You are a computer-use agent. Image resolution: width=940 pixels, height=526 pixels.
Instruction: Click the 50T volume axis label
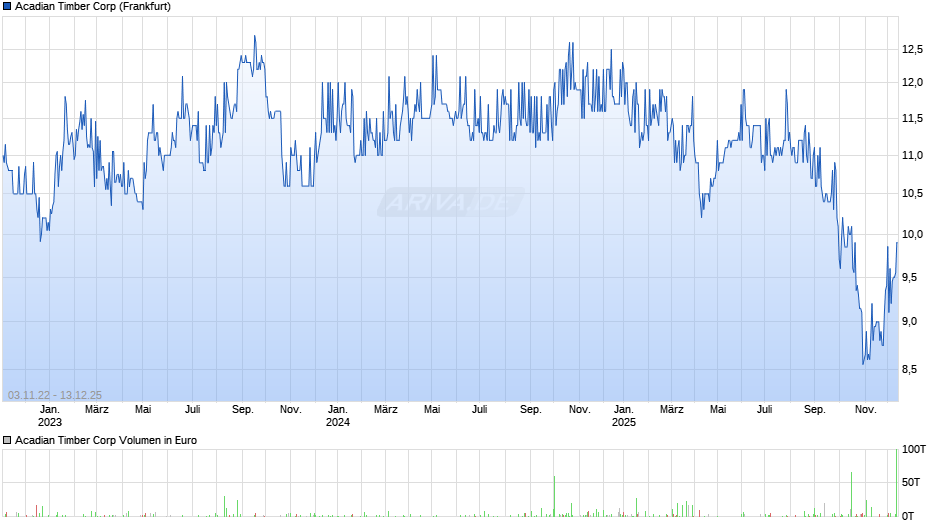click(x=911, y=482)
